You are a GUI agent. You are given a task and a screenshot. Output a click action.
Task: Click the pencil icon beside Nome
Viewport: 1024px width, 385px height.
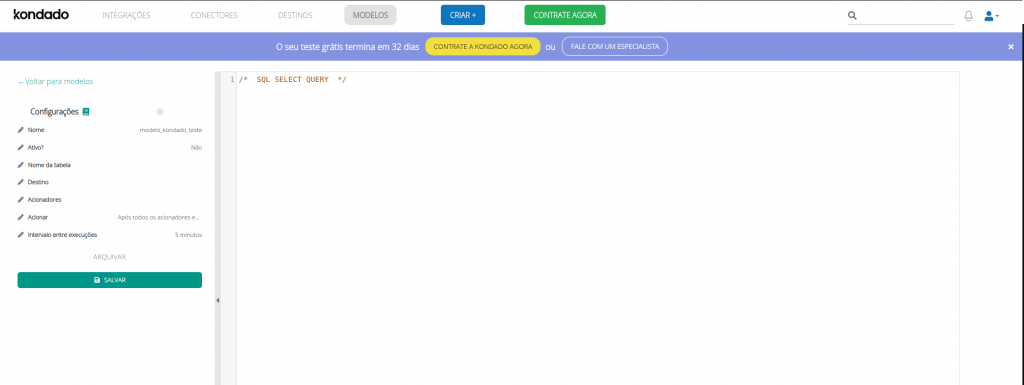pyautogui.click(x=21, y=130)
